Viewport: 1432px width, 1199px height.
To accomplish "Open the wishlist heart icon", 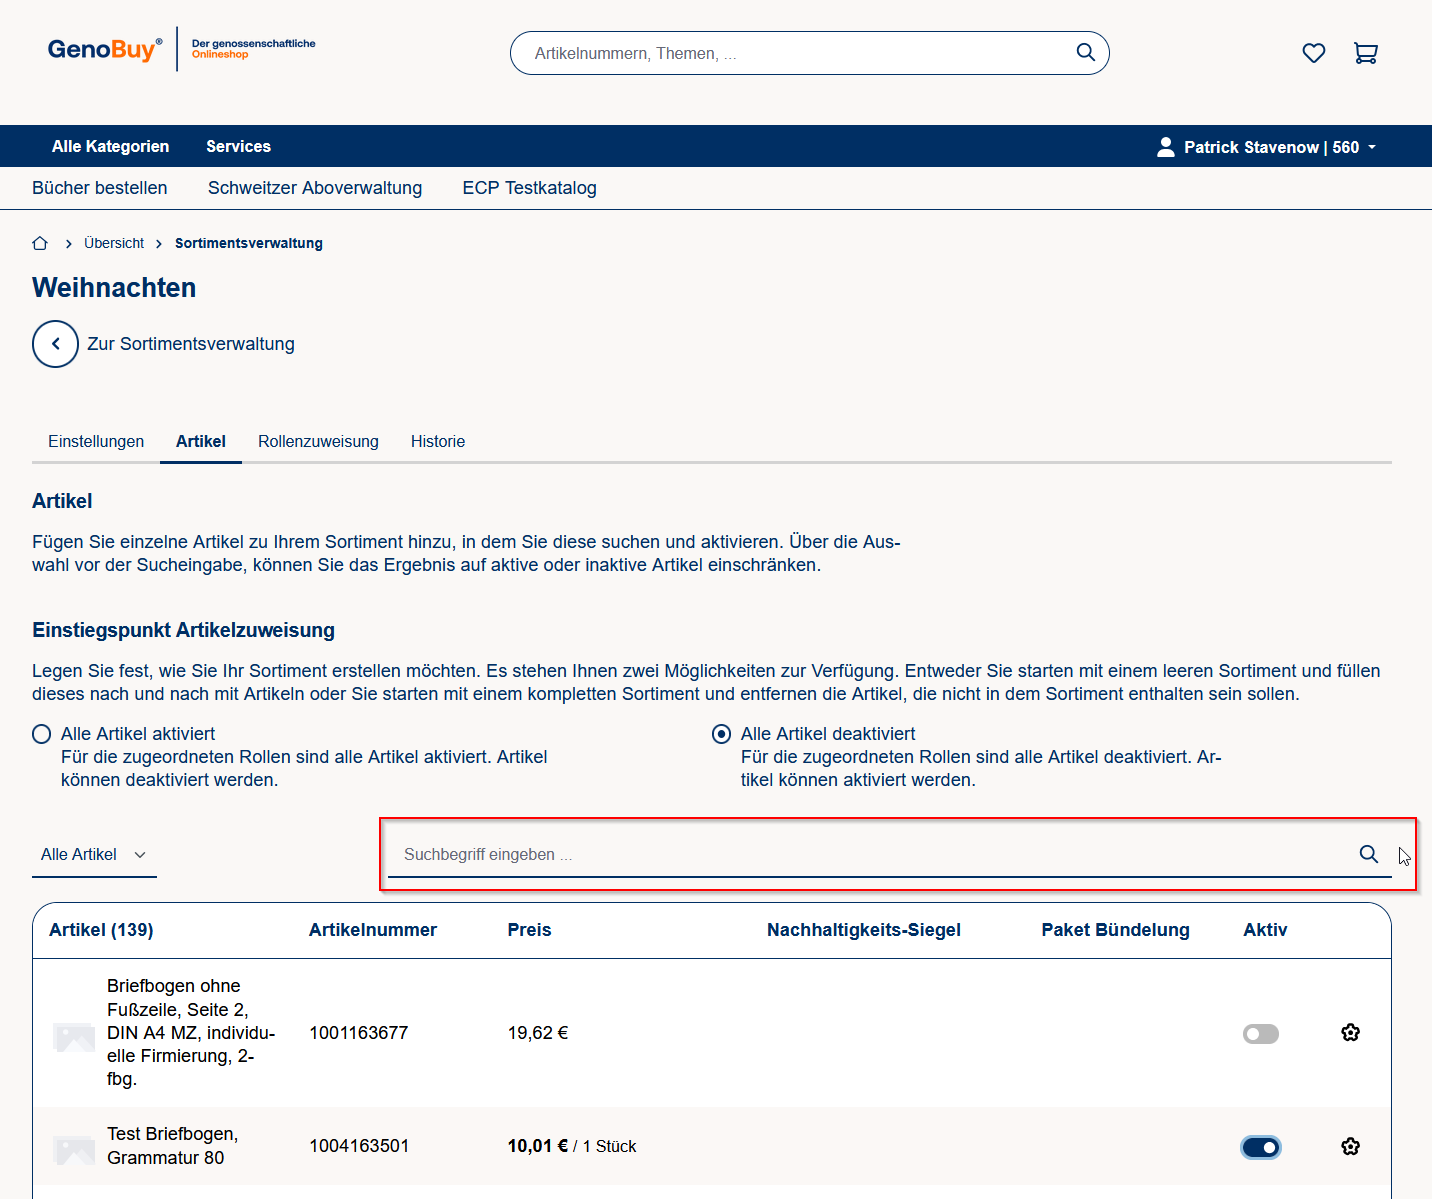I will pos(1313,53).
